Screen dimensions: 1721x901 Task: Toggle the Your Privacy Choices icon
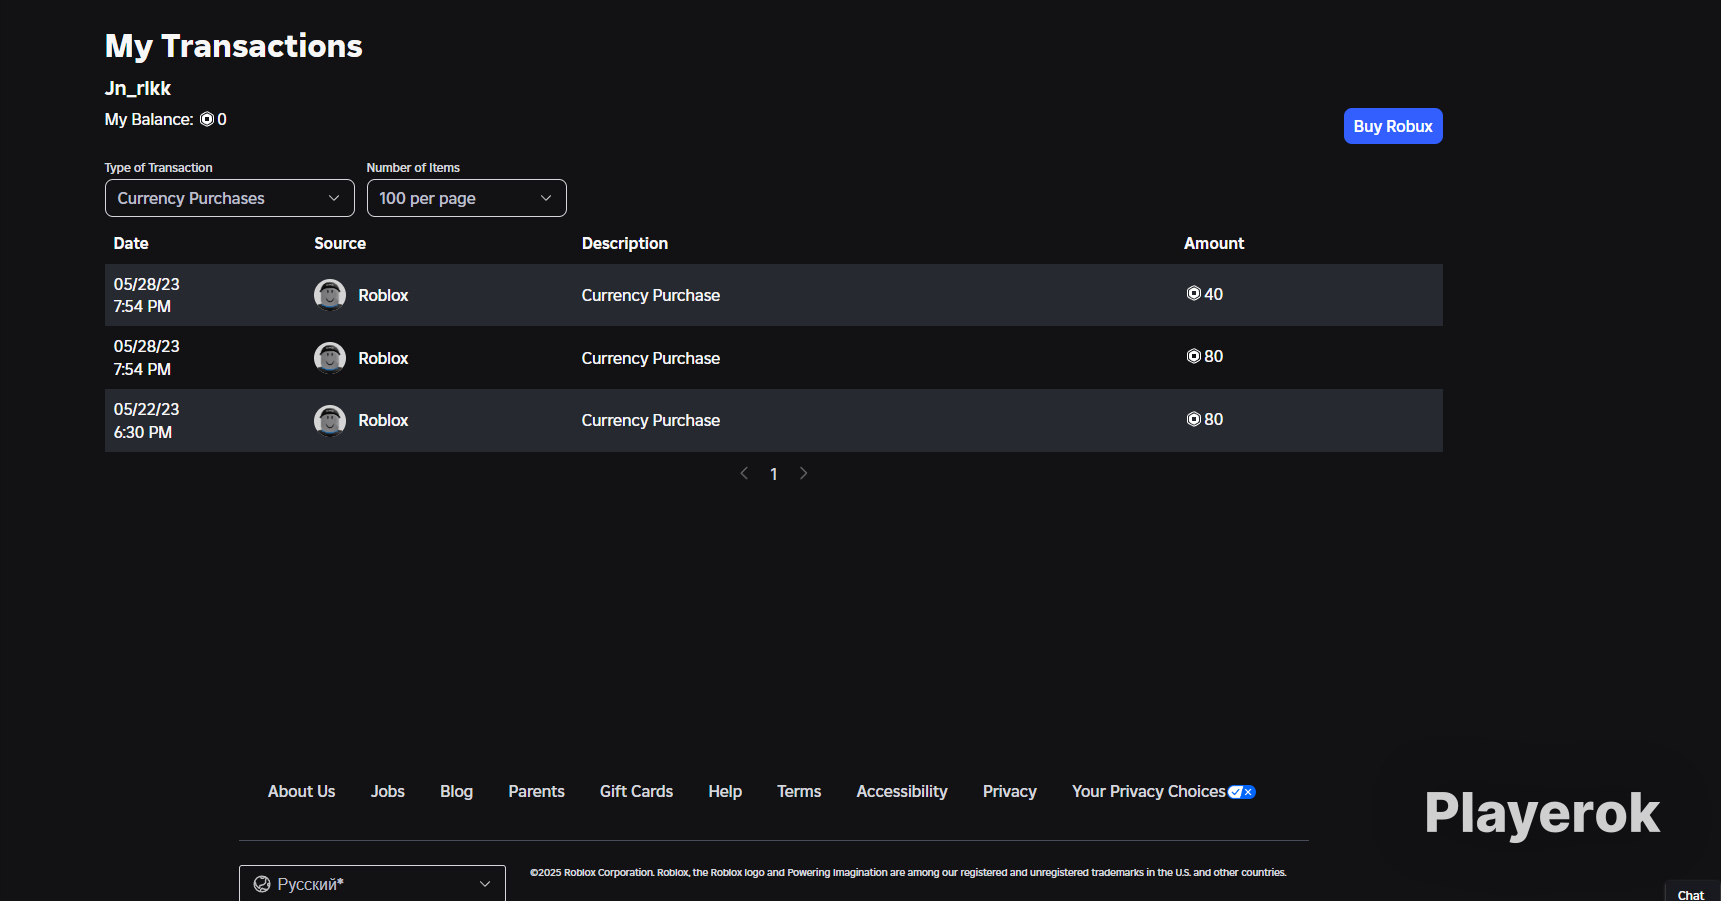(x=1242, y=792)
